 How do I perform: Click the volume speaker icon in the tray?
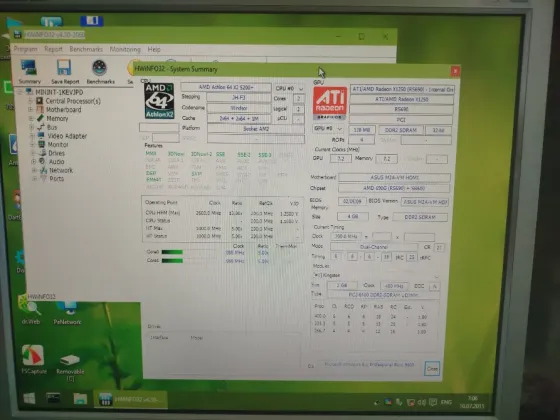(421, 402)
